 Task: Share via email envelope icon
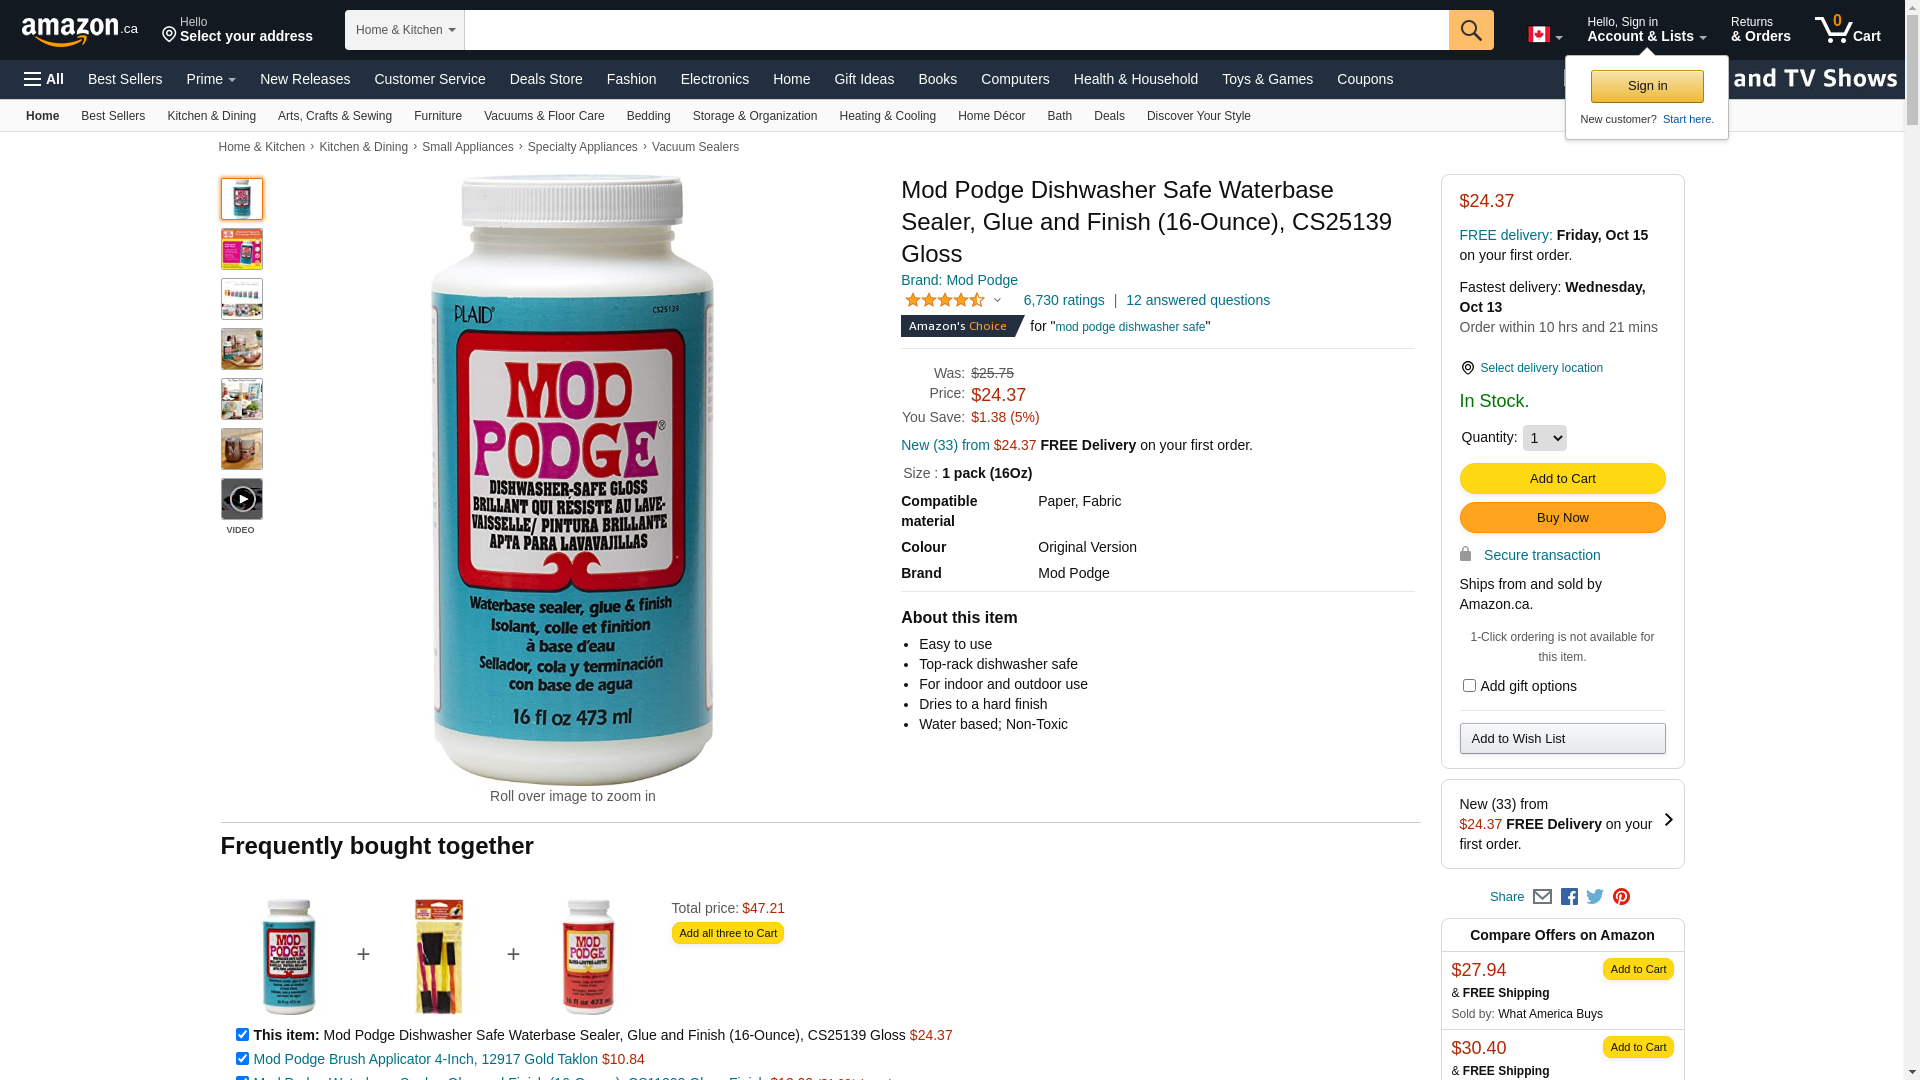coord(1542,897)
